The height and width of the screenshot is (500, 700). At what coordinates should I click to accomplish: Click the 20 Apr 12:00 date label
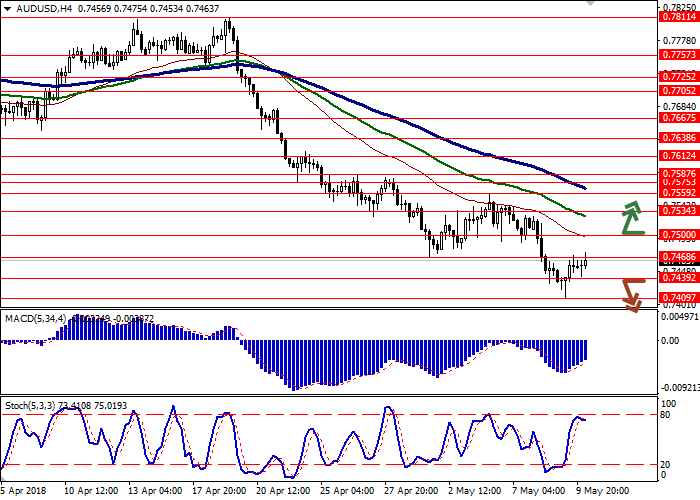tap(284, 492)
